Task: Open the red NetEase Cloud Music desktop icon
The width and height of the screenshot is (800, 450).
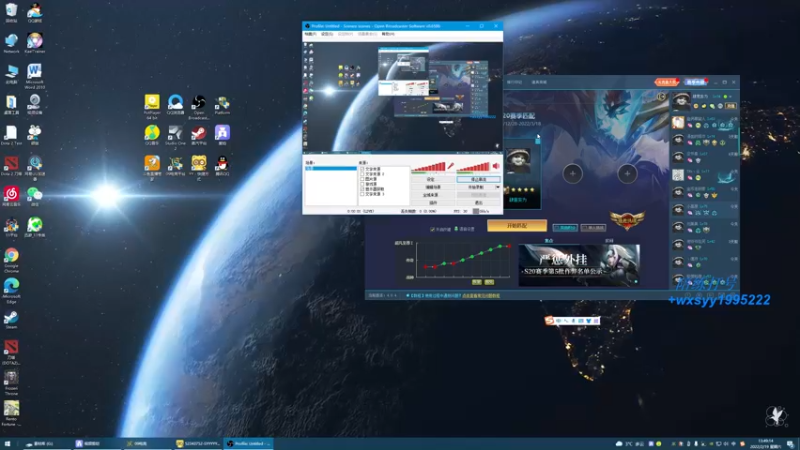Action: click(11, 196)
